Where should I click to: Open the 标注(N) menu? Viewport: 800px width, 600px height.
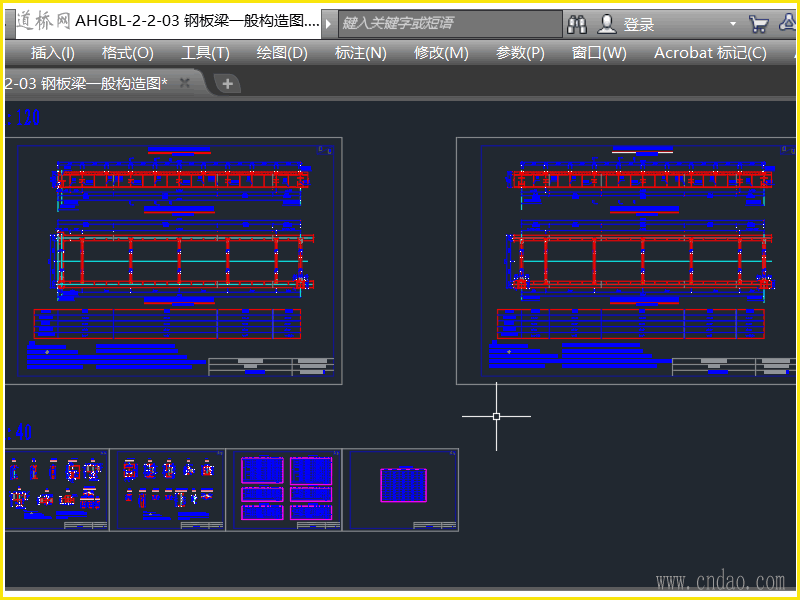360,53
